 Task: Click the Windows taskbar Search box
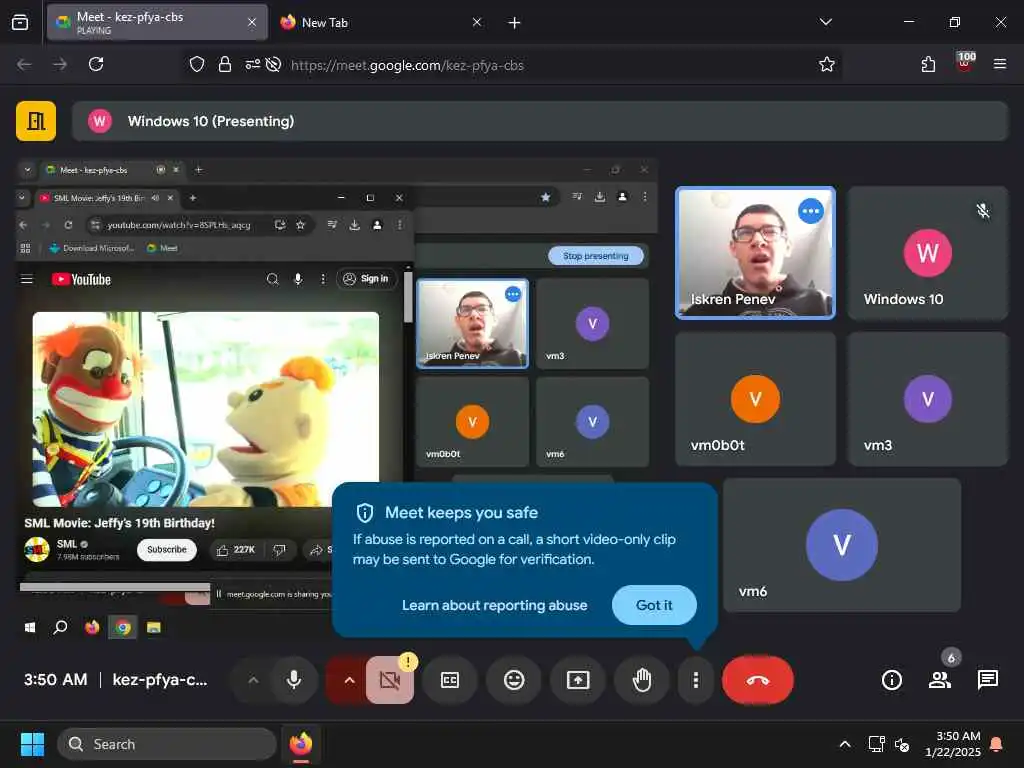pyautogui.click(x=167, y=744)
